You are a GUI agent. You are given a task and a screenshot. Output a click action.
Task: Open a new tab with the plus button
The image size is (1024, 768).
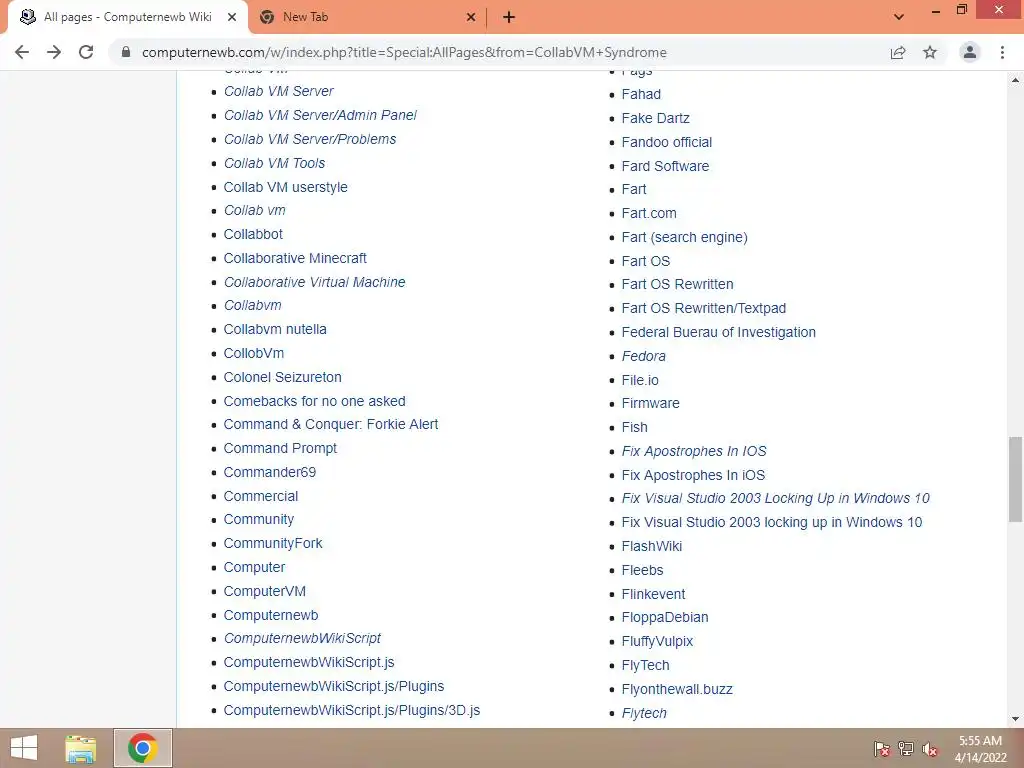(x=509, y=18)
